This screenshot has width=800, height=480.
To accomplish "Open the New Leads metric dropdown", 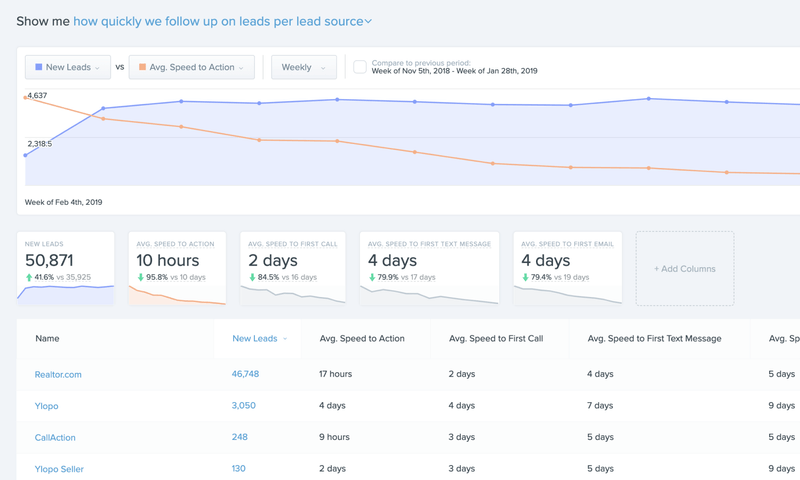I will 68,67.
